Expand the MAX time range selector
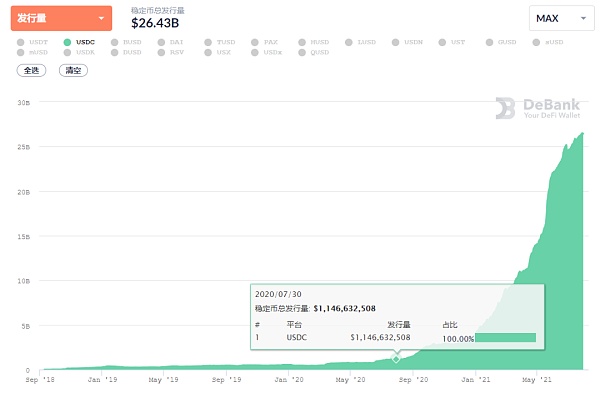The image size is (600, 399). coord(561,18)
